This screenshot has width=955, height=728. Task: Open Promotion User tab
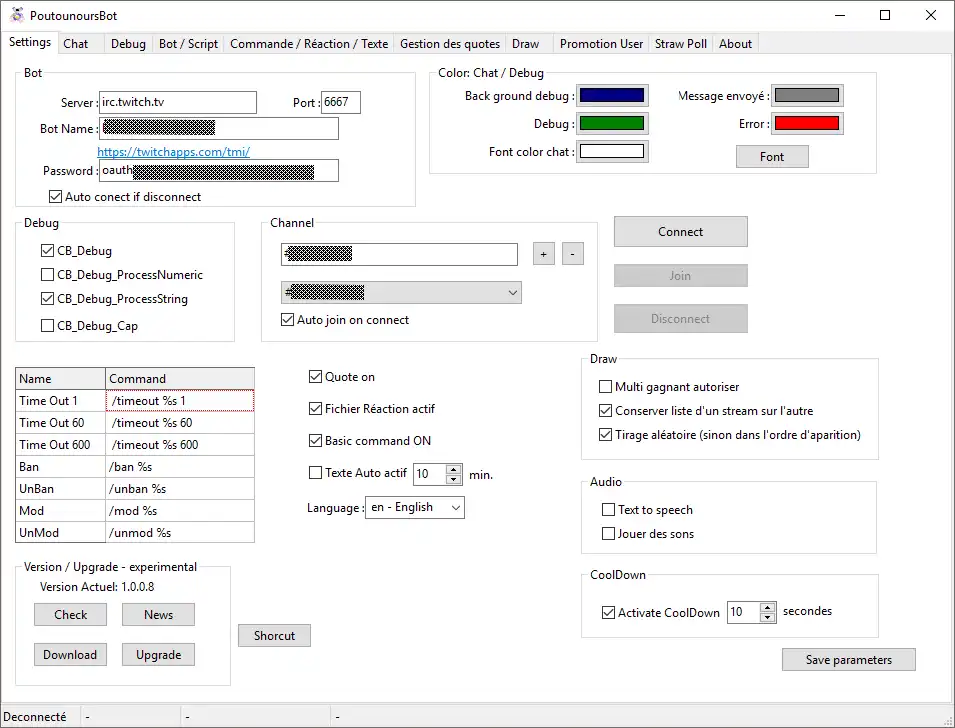601,44
